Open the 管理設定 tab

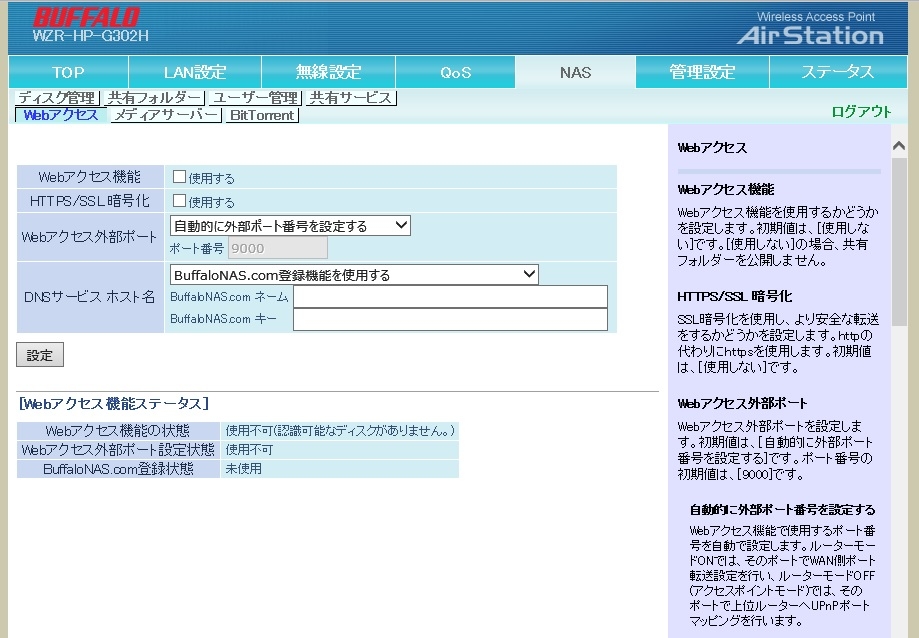(702, 72)
